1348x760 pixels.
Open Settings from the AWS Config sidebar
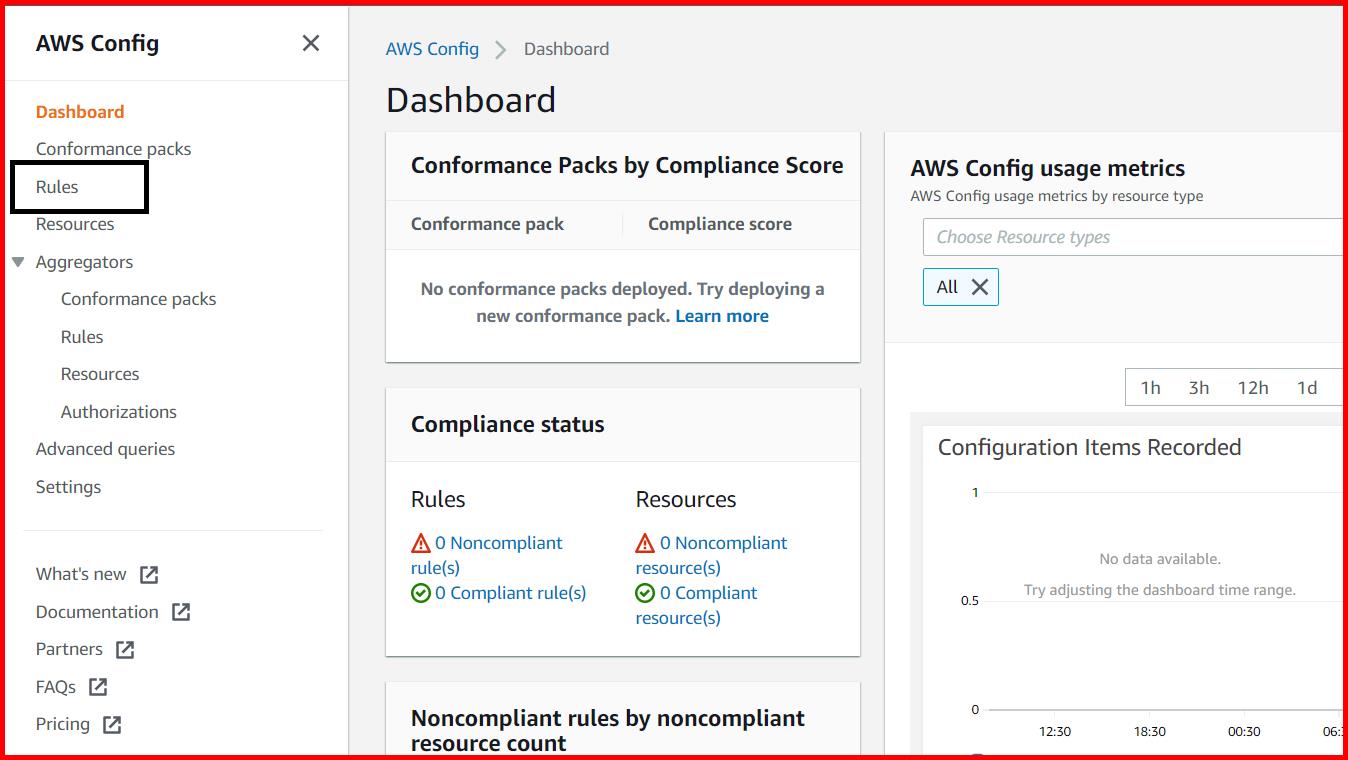[x=68, y=487]
